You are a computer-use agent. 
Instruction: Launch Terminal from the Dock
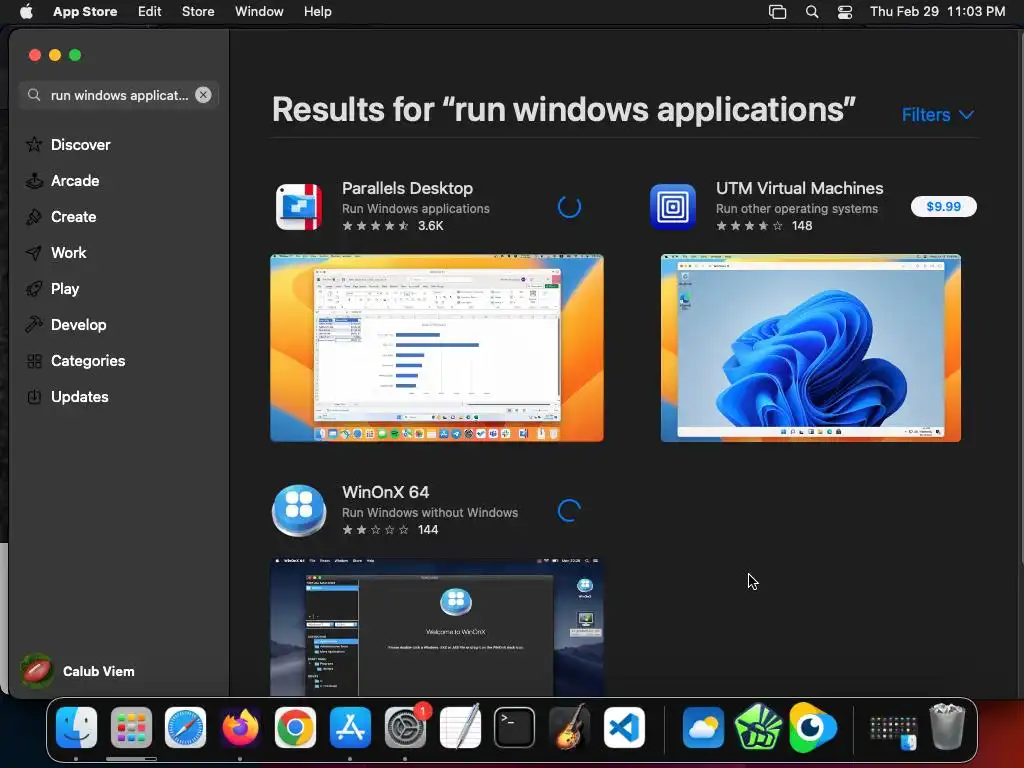(515, 728)
